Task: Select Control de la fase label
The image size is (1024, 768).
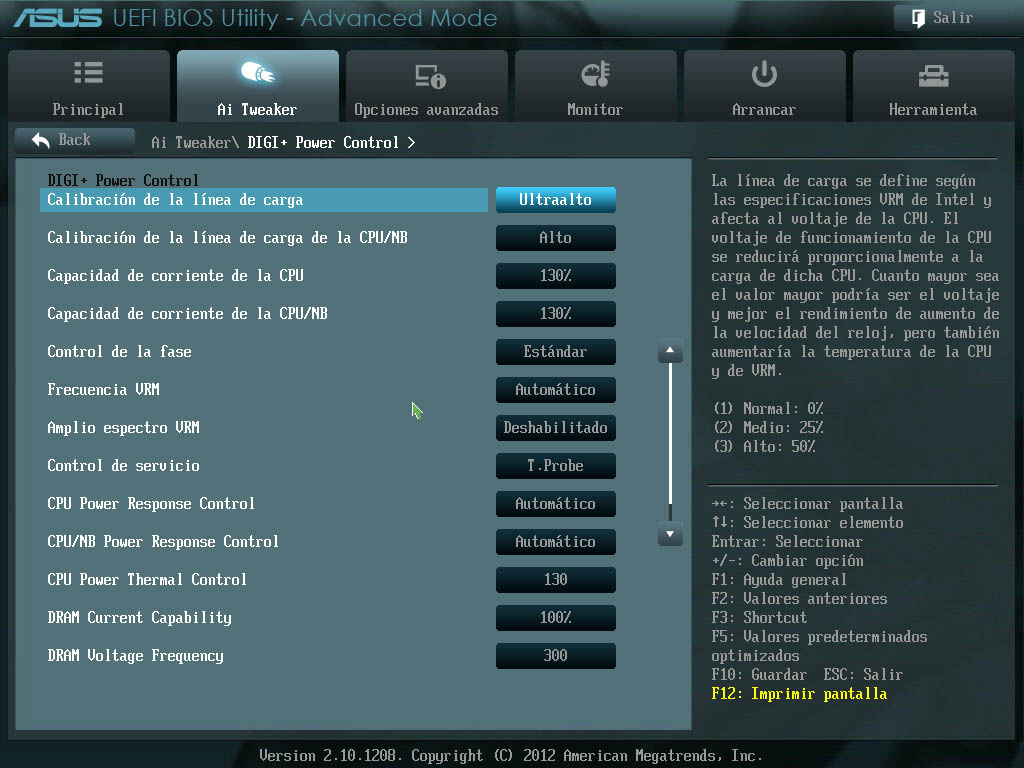Action: click(x=120, y=351)
